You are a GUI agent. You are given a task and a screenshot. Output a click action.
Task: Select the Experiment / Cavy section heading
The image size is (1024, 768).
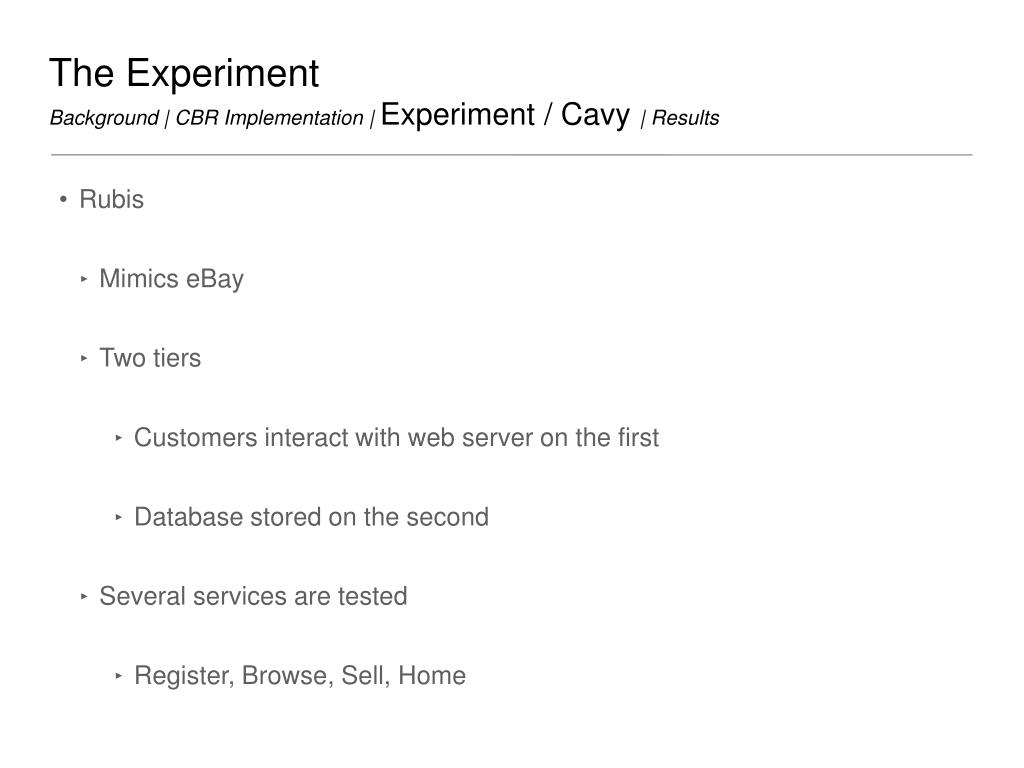point(505,115)
